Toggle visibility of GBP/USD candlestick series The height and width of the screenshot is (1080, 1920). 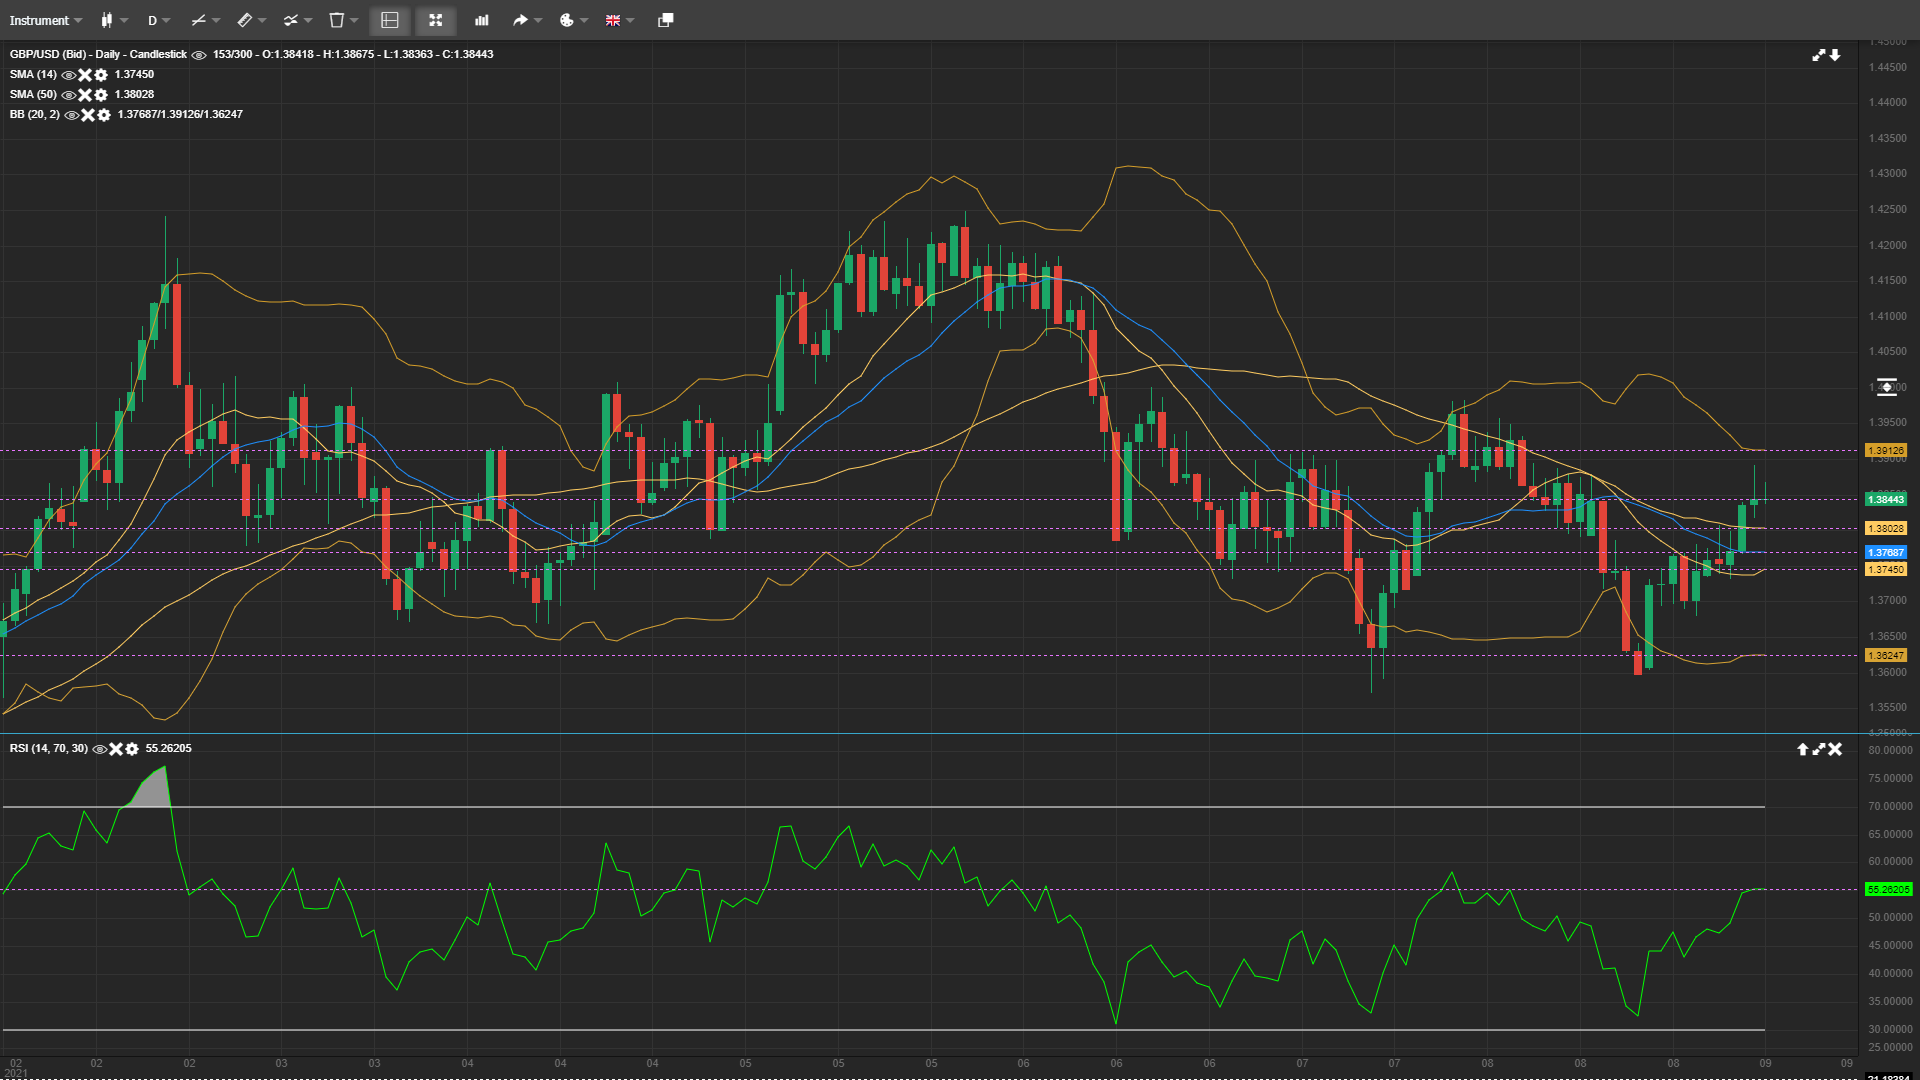[x=199, y=55]
